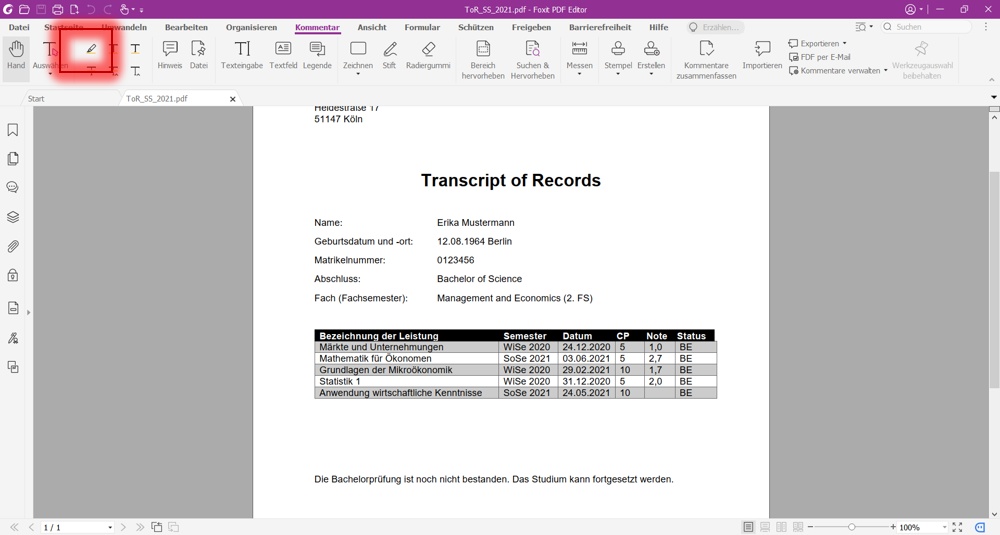Expand the left navigation panel arrow
Image resolution: width=1000 pixels, height=535 pixels.
tap(29, 312)
